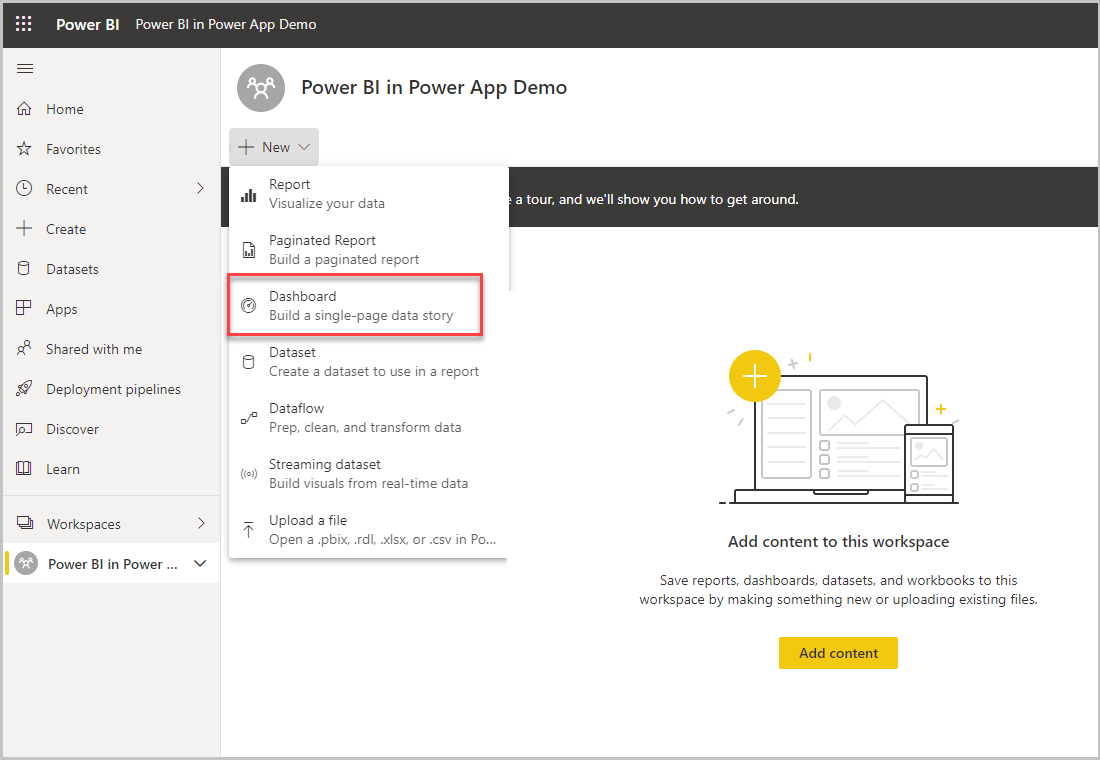The image size is (1100, 760).
Task: Go to Home in the sidebar
Action: click(x=112, y=109)
